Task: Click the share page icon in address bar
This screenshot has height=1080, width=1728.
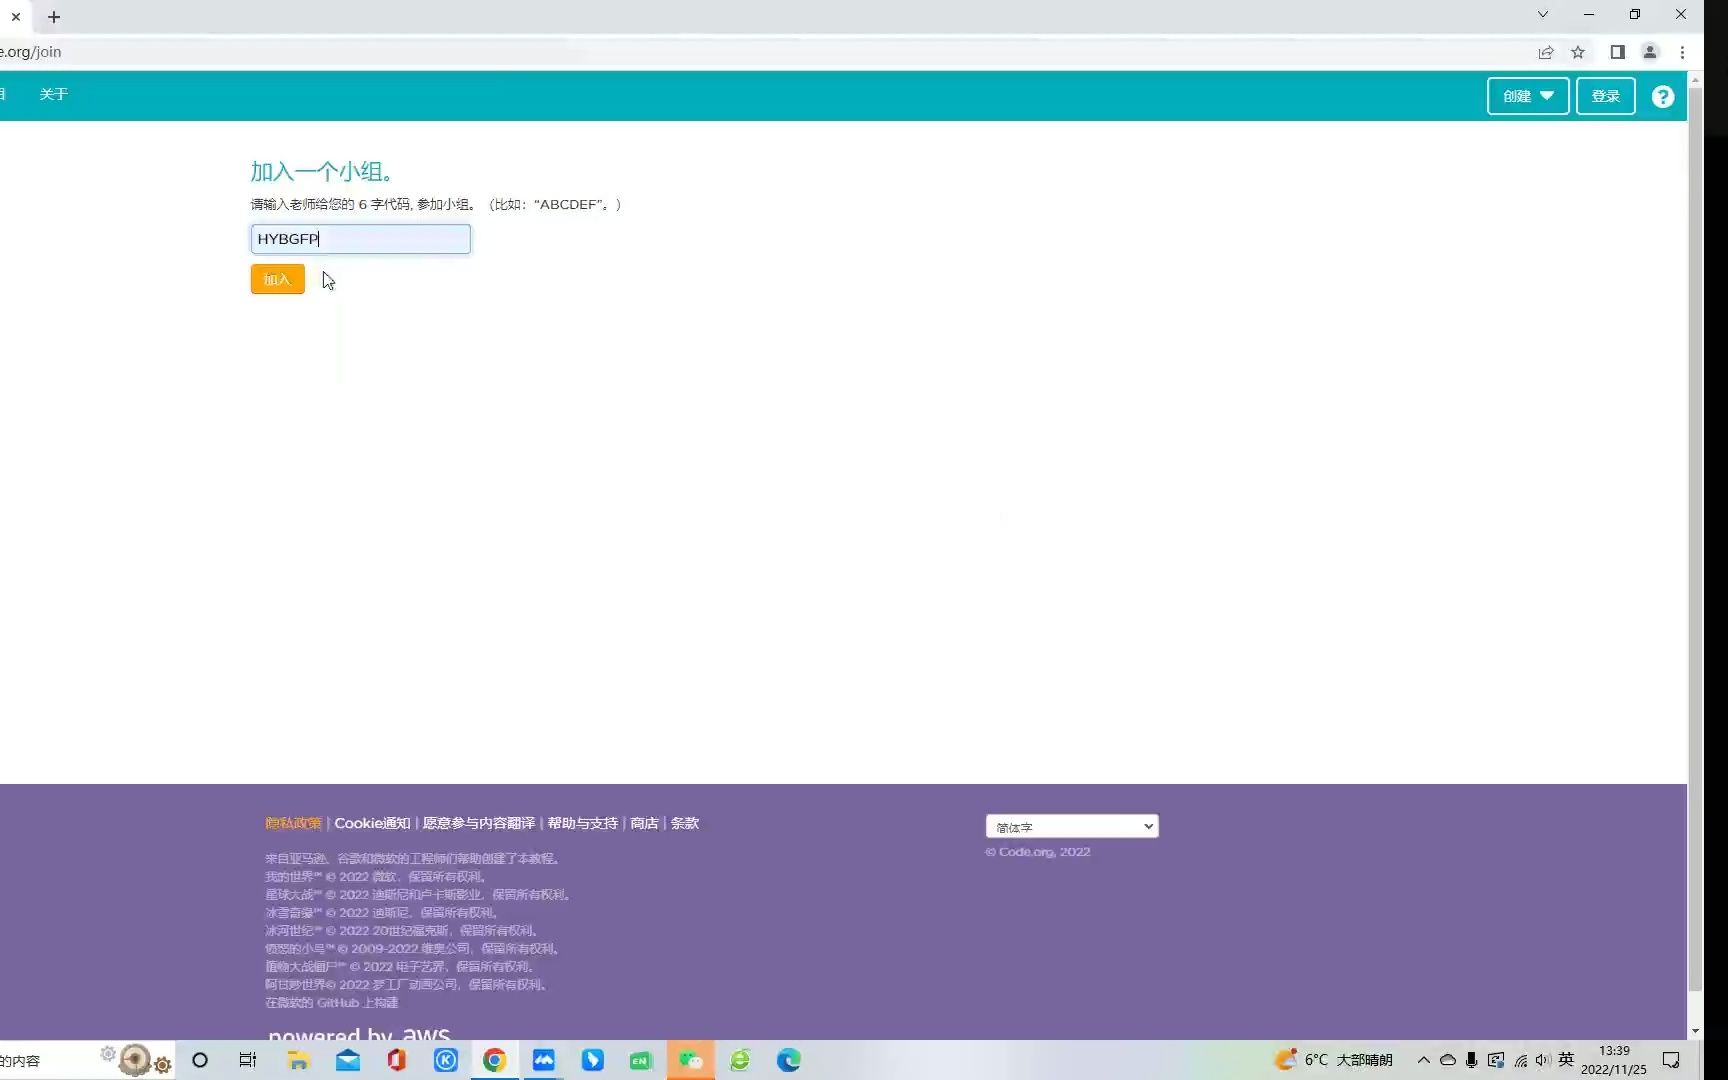Action: pyautogui.click(x=1546, y=52)
